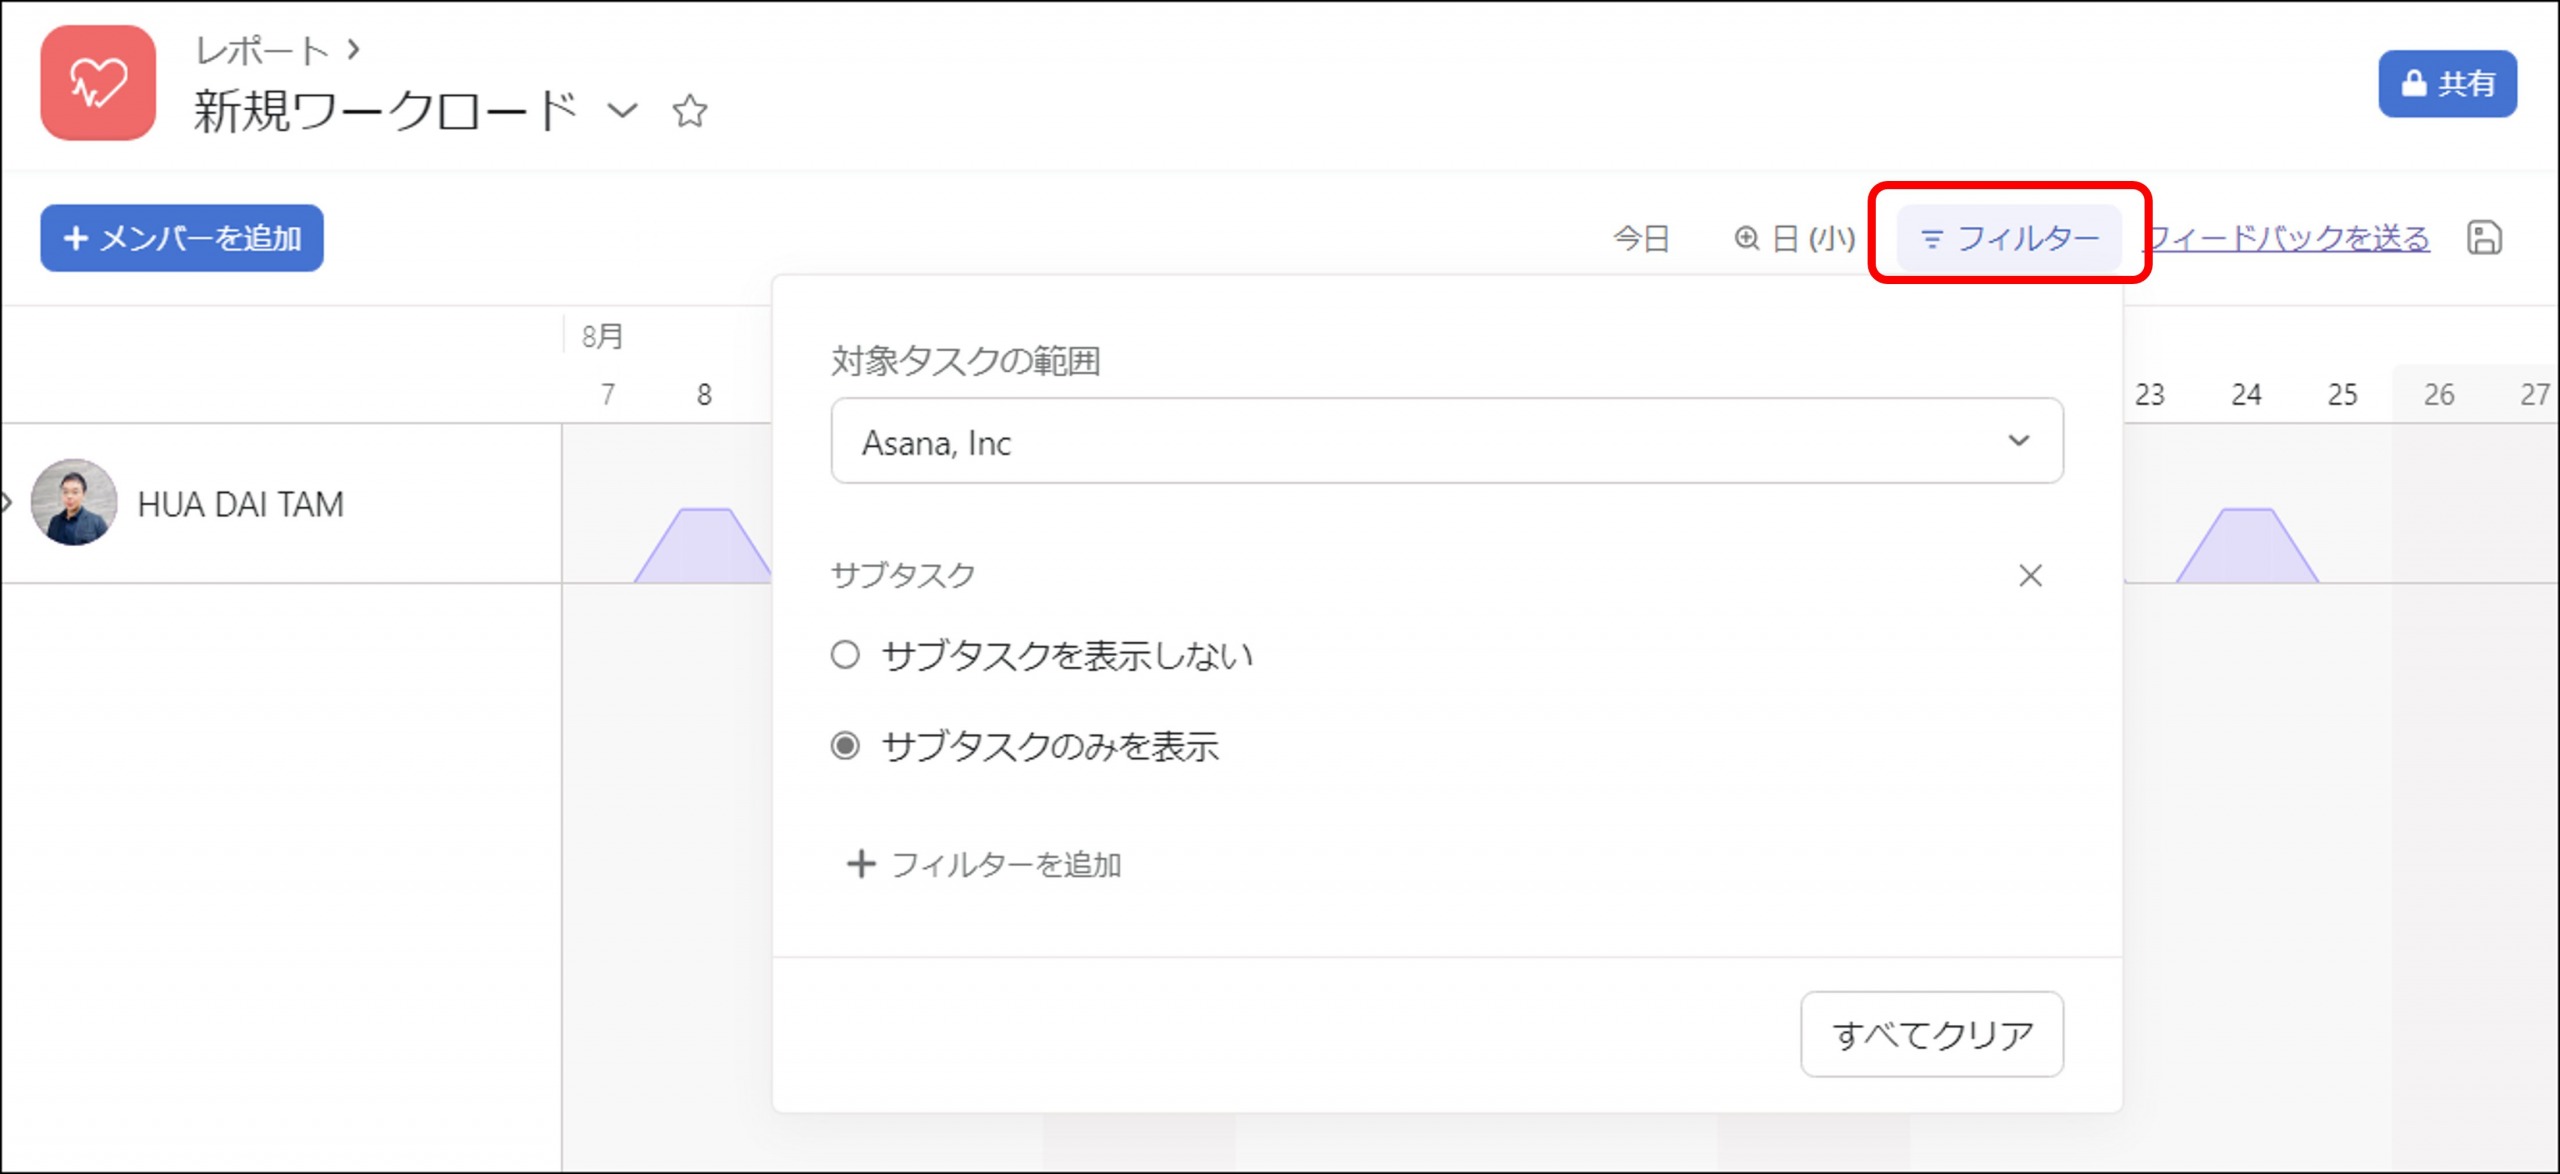Image resolution: width=2560 pixels, height=1174 pixels.
Task: Click date 7 in the timeline header
Action: pos(607,394)
